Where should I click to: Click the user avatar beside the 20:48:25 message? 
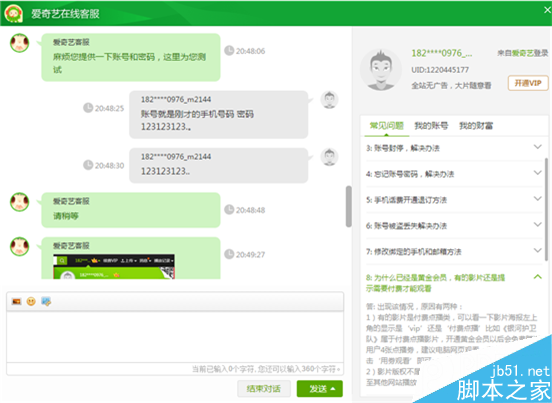pos(330,100)
